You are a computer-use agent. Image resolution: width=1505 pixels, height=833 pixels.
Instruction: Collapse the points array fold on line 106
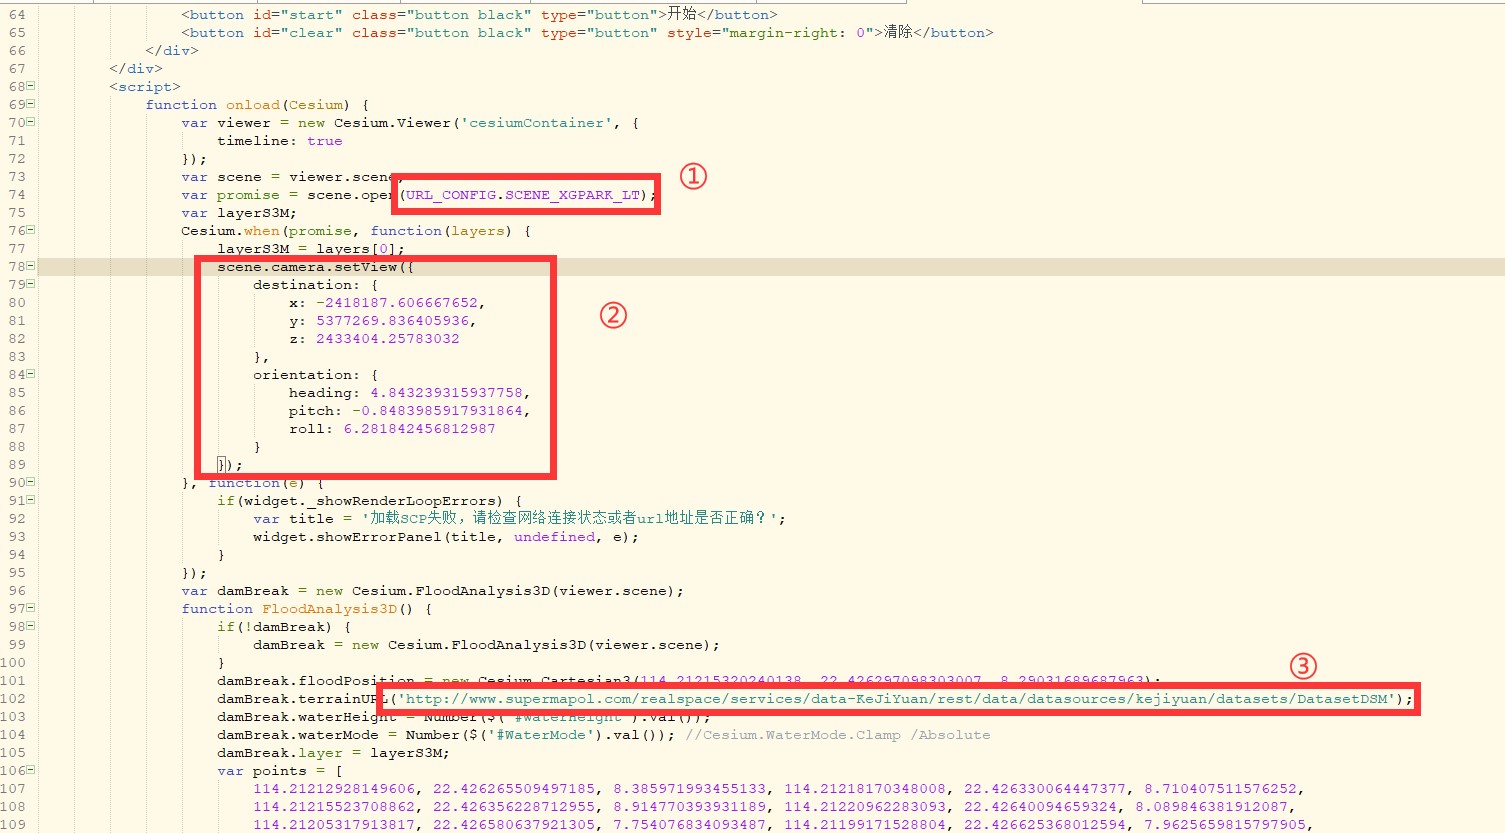pos(31,770)
